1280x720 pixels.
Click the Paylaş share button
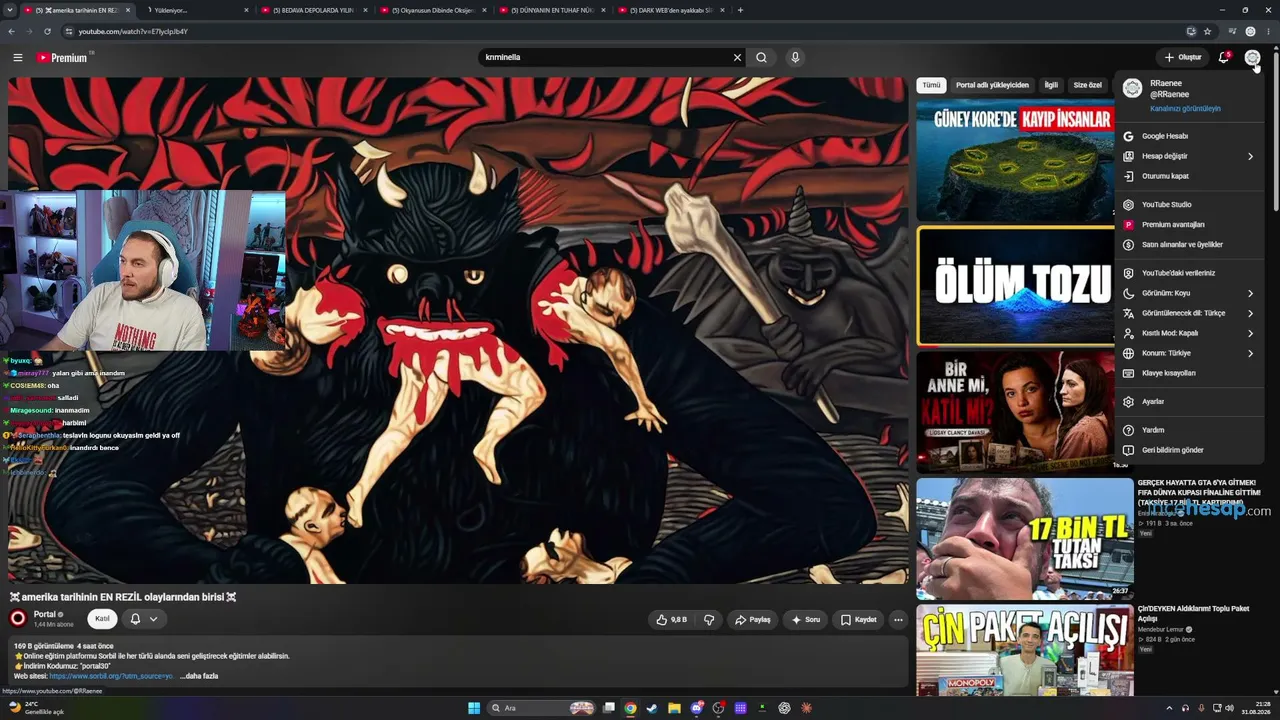click(752, 620)
